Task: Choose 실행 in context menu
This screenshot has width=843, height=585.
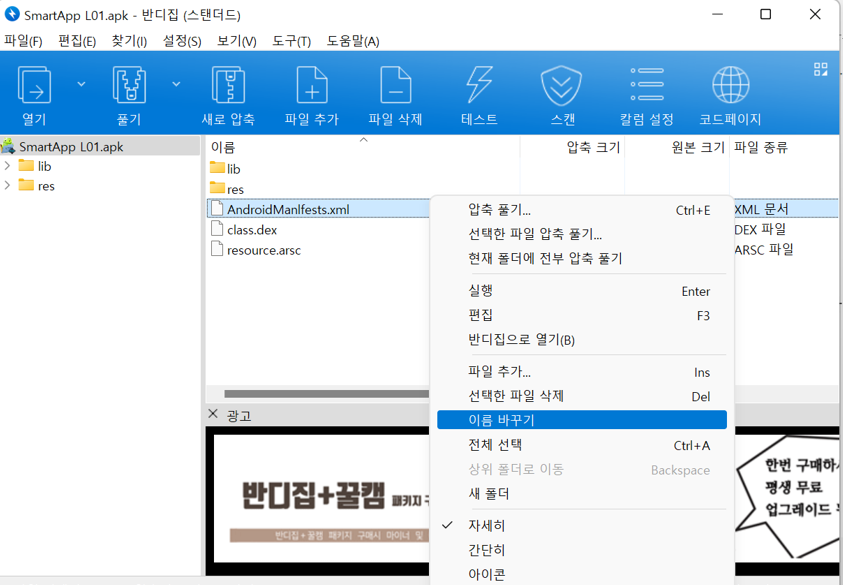Action: tap(582, 291)
